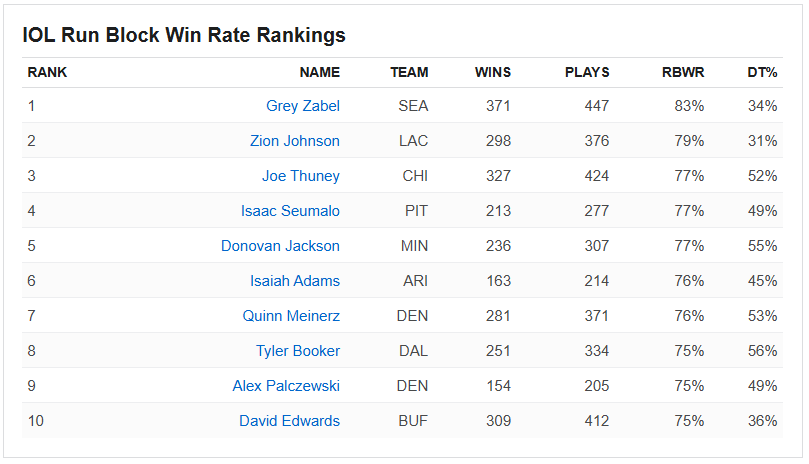
Task: Click Quinn Meinerz's name
Action: click(x=291, y=316)
